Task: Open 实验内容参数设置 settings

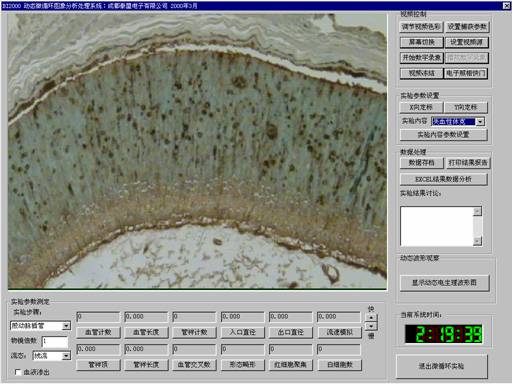Action: 443,135
